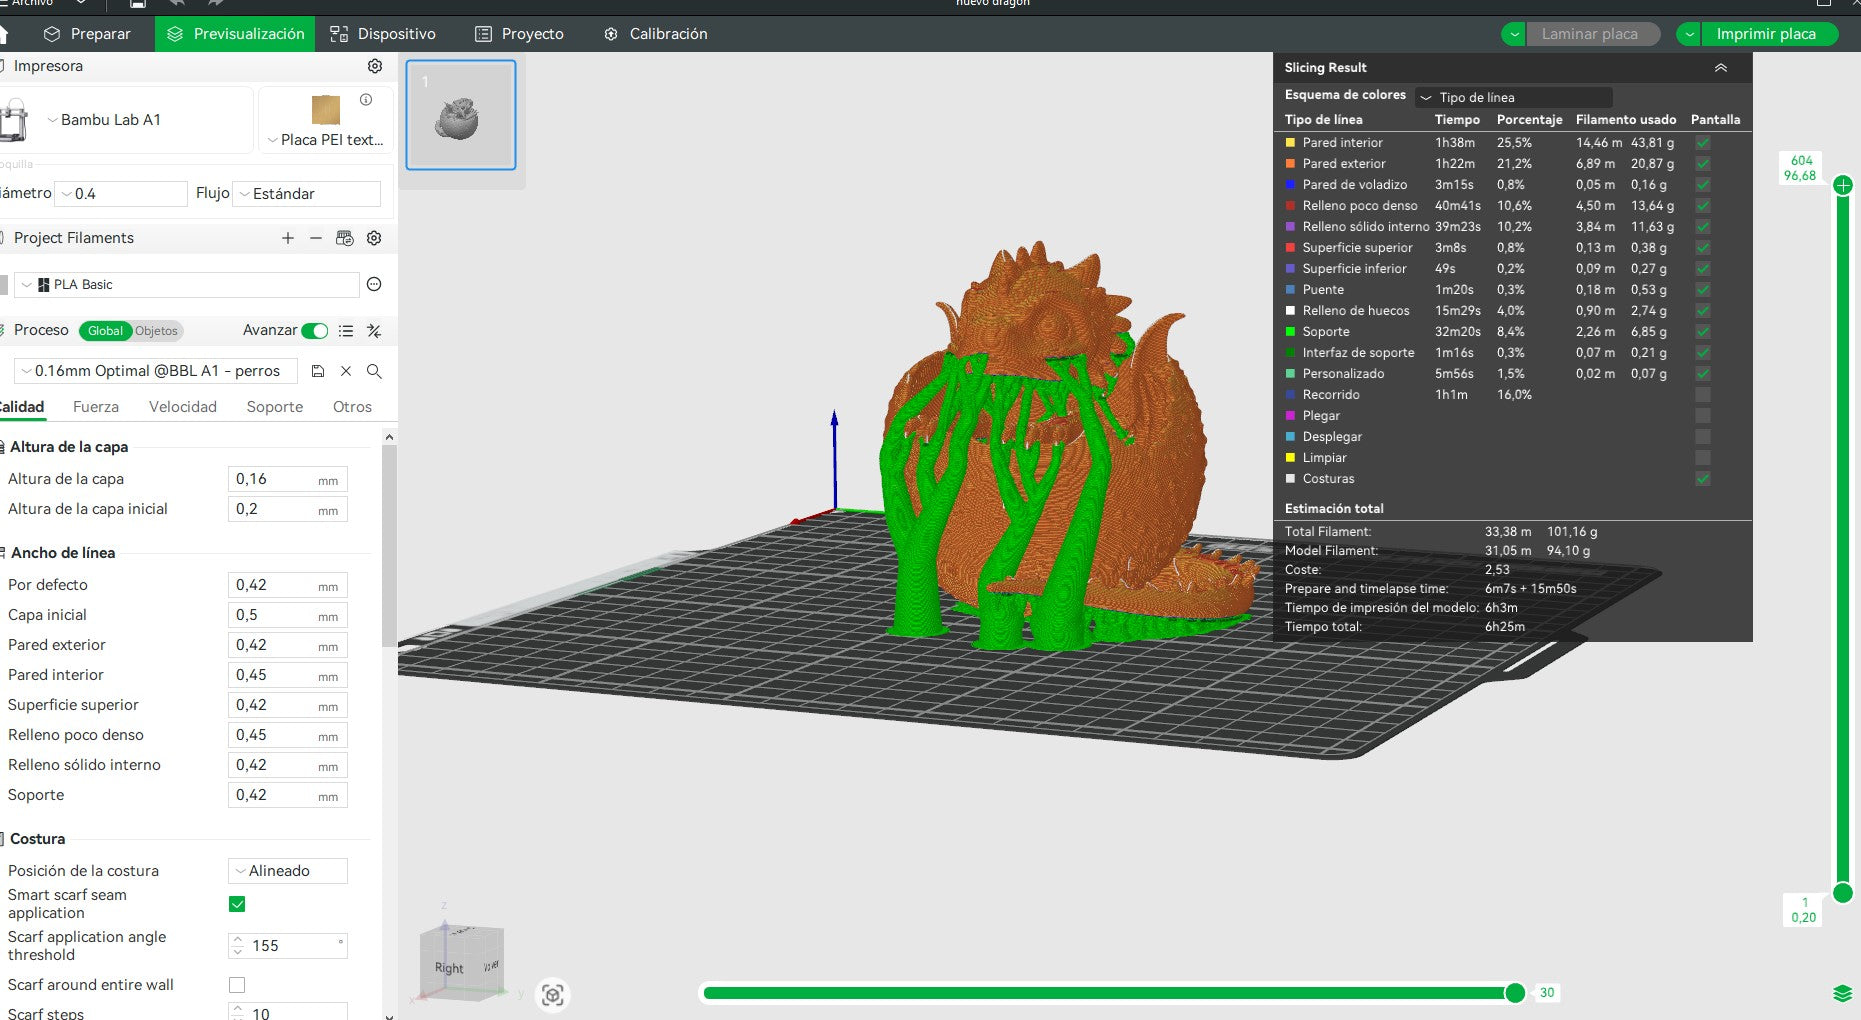
Task: Open Esquema de colores dropdown
Action: (1514, 97)
